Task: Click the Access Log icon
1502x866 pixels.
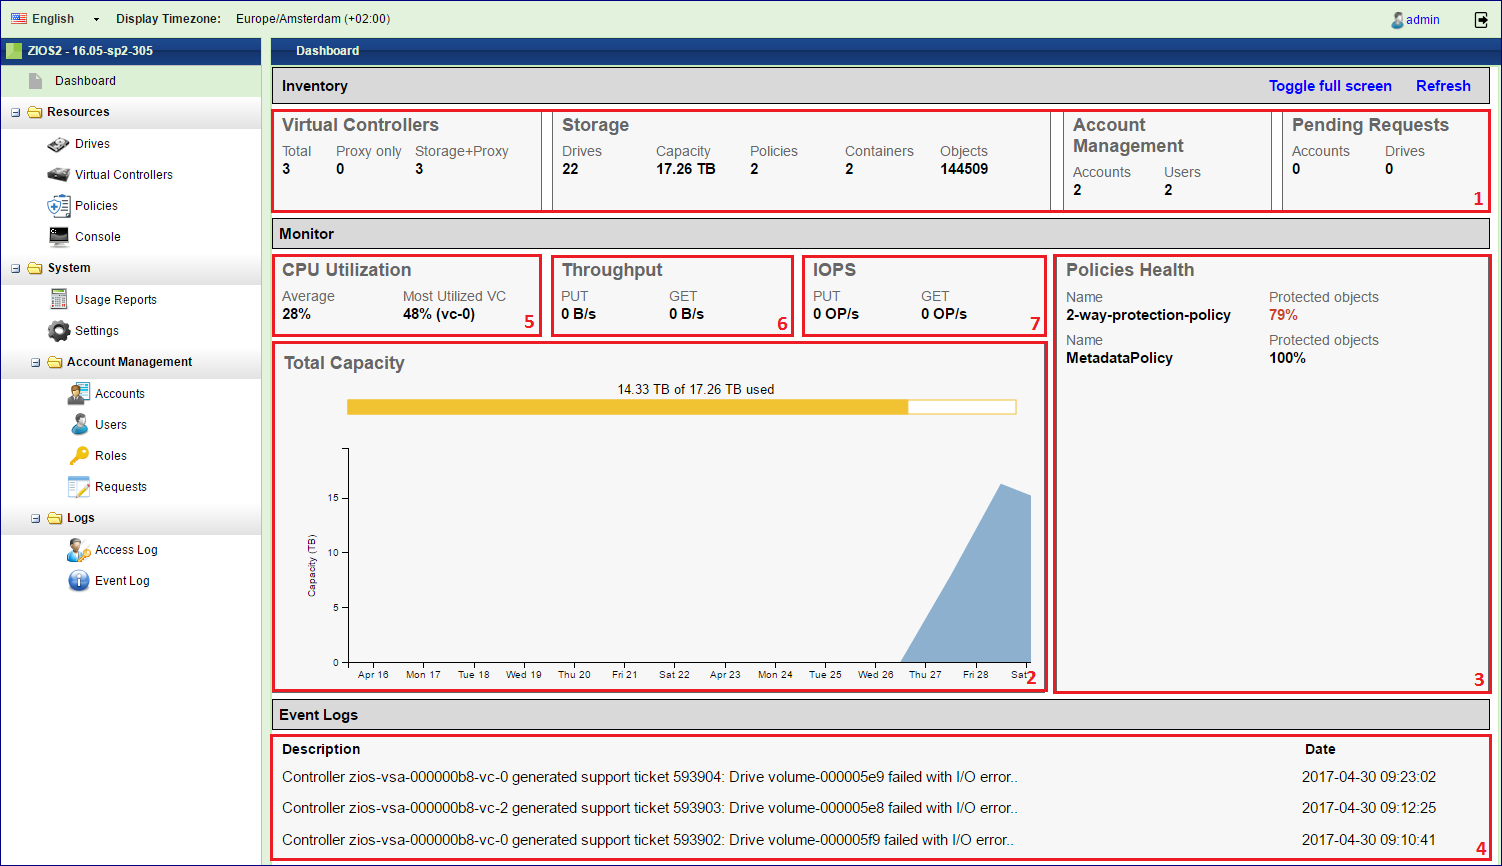Action: [79, 549]
